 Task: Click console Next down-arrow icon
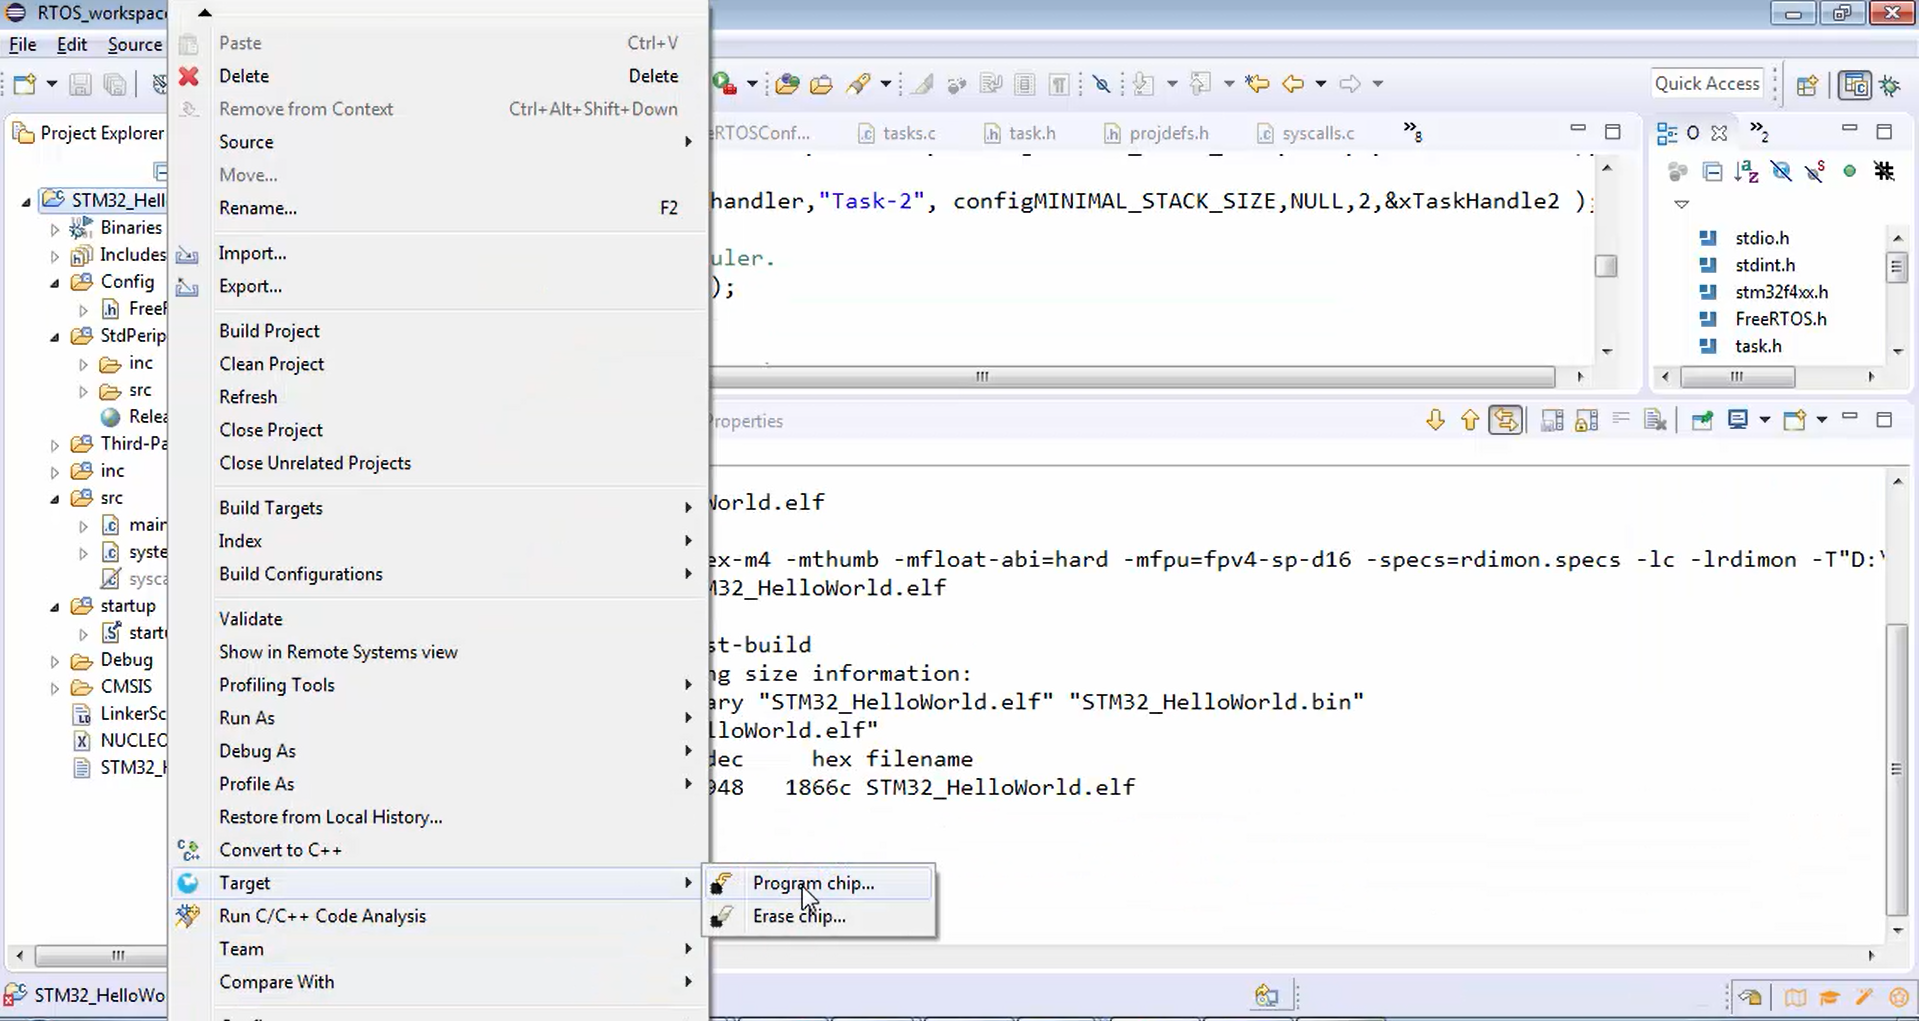[1435, 420]
